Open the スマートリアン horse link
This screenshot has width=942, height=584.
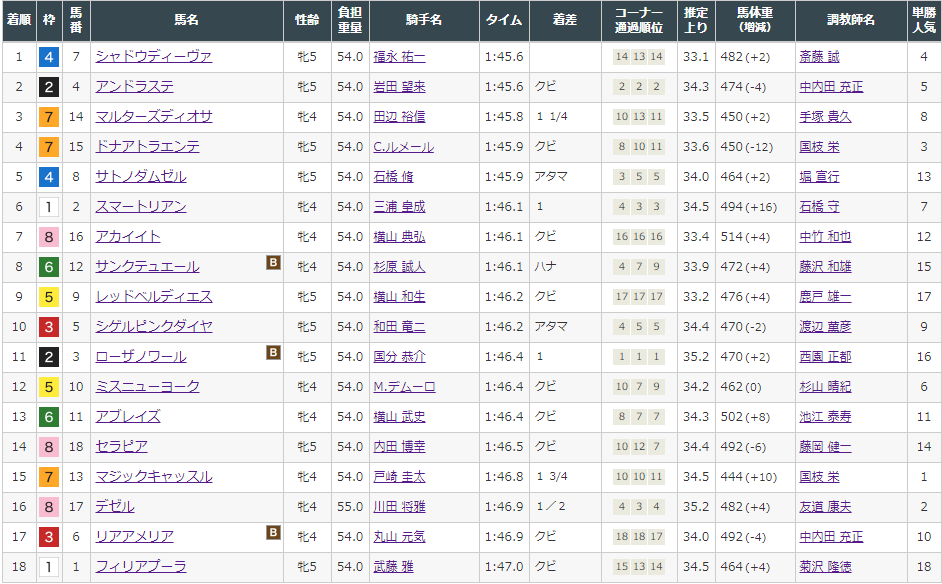(141, 207)
